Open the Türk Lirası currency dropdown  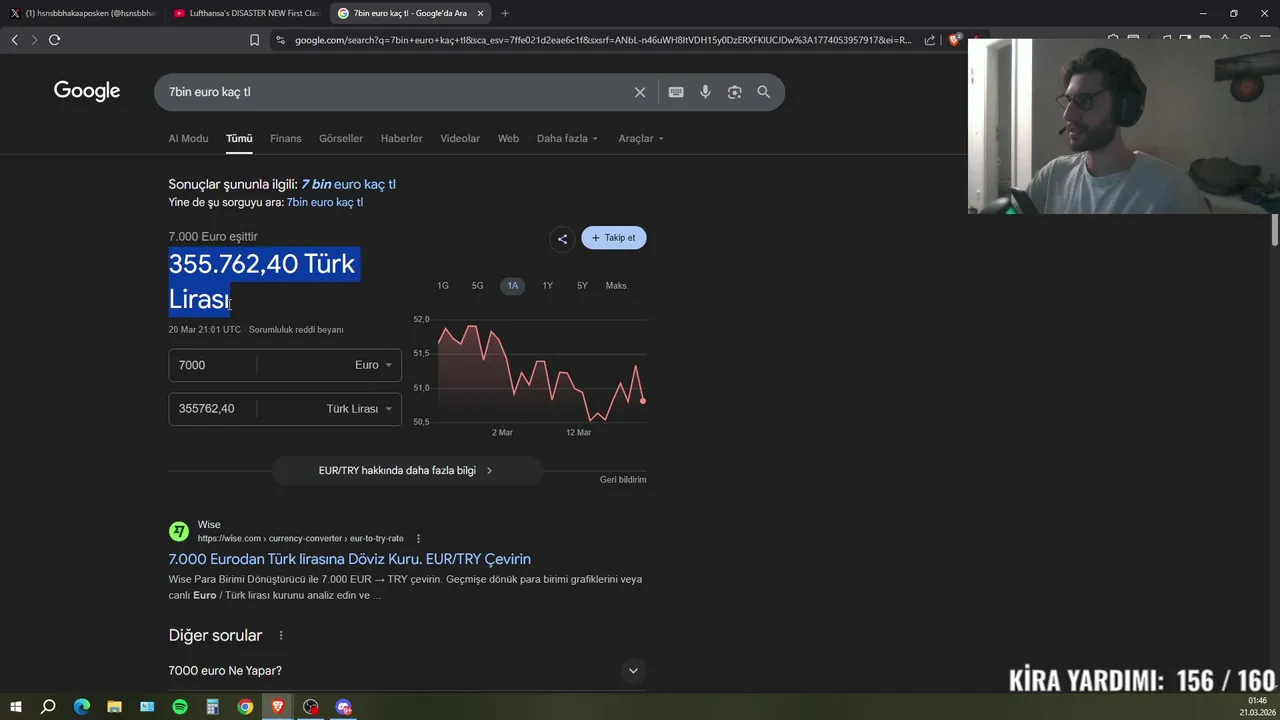click(359, 409)
